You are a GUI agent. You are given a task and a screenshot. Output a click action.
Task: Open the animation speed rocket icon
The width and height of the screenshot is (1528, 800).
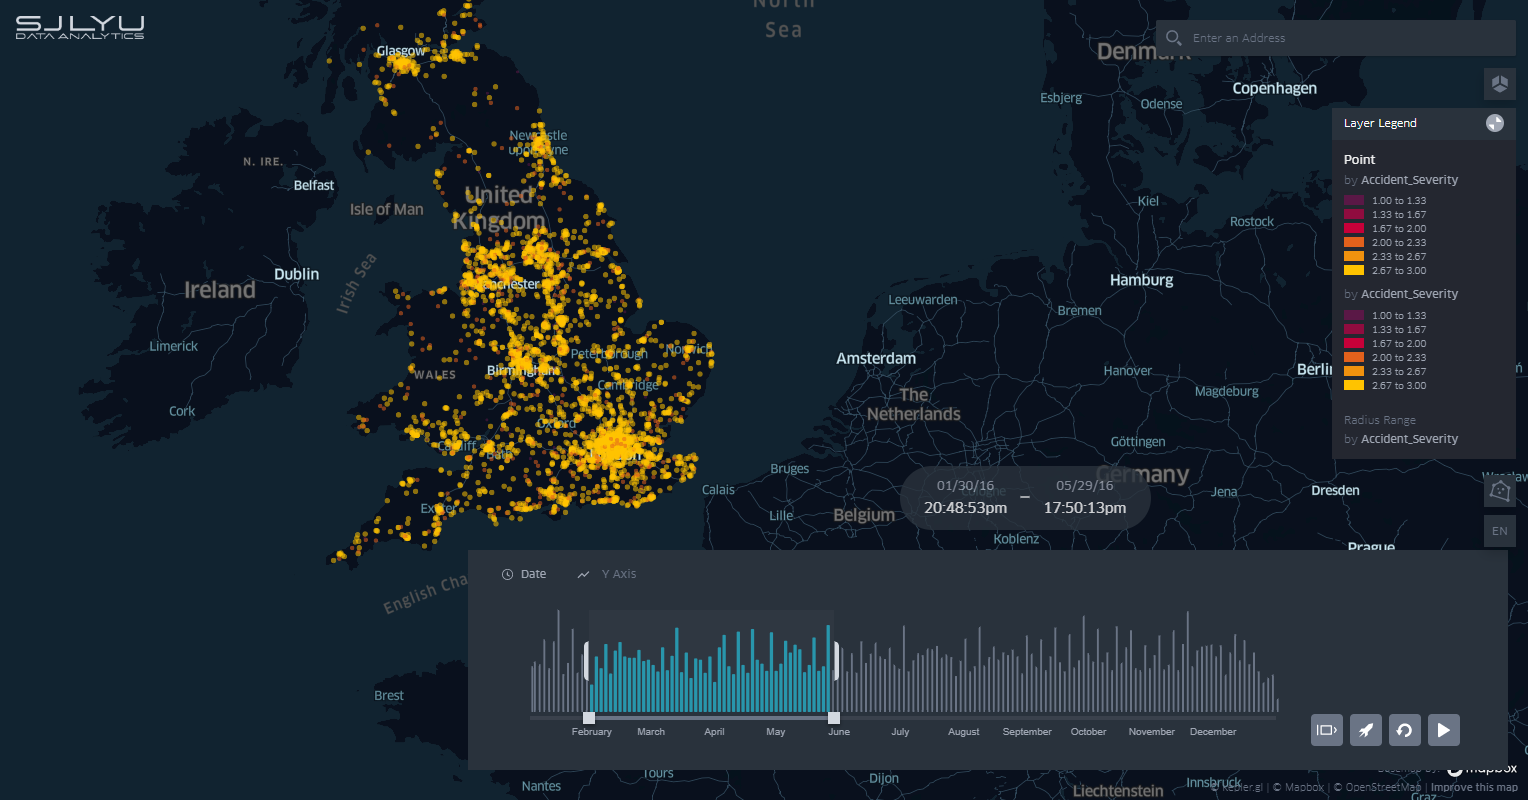(x=1366, y=730)
